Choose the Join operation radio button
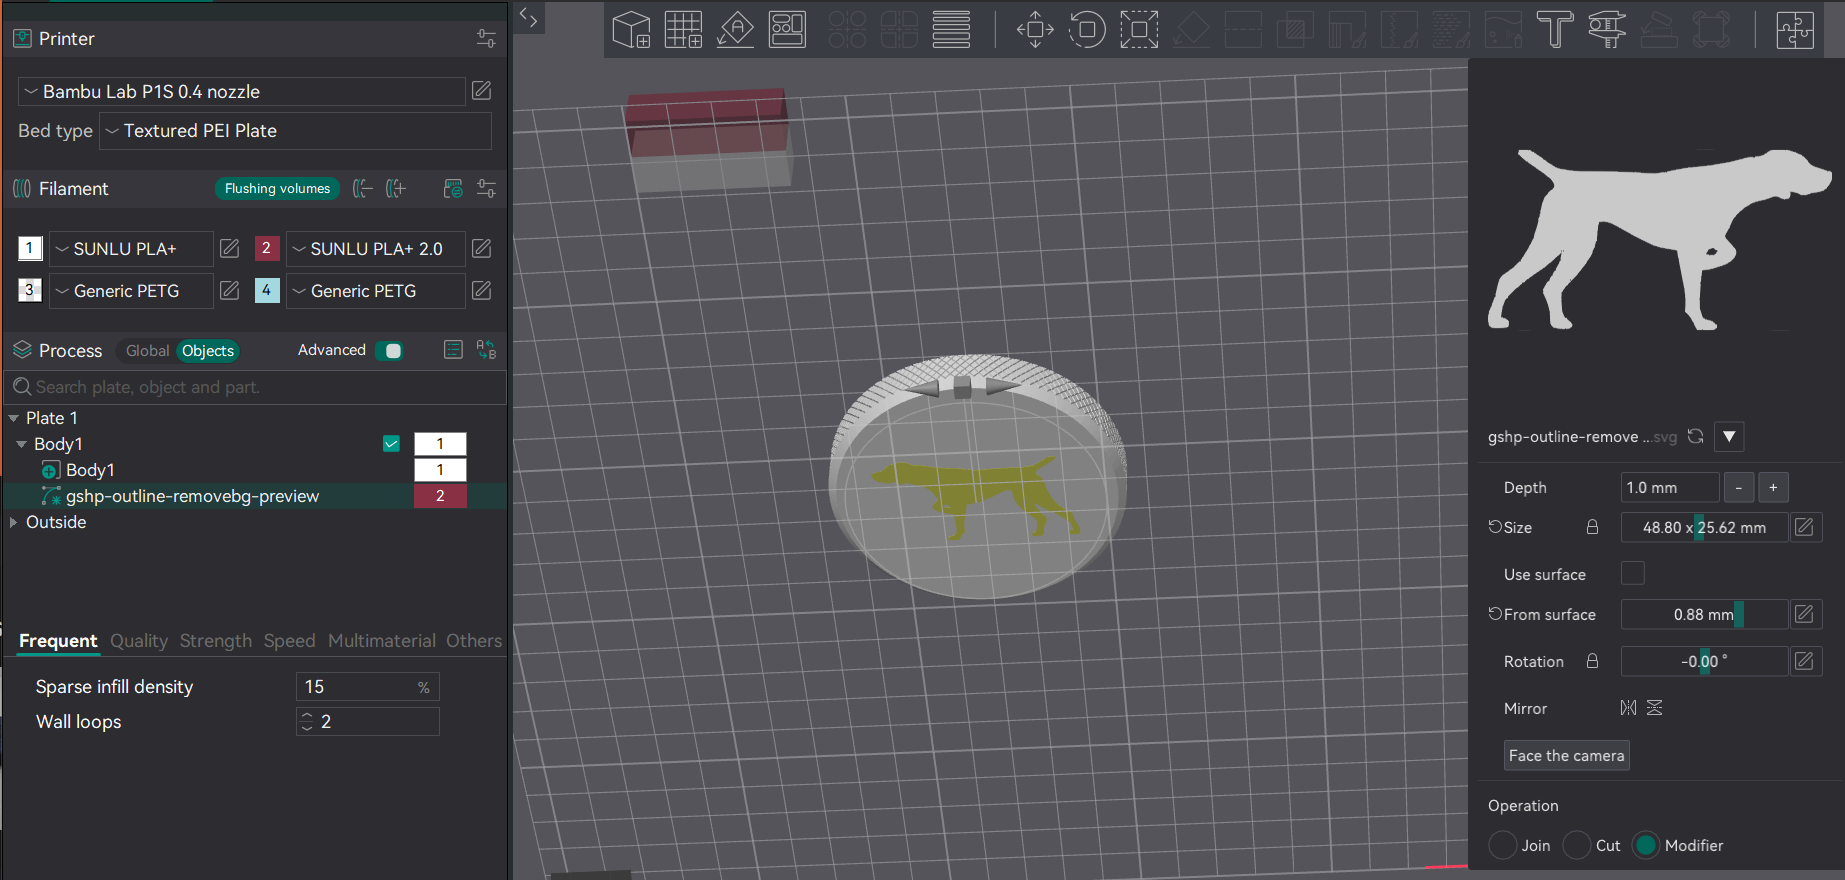The width and height of the screenshot is (1845, 880). pos(1503,845)
